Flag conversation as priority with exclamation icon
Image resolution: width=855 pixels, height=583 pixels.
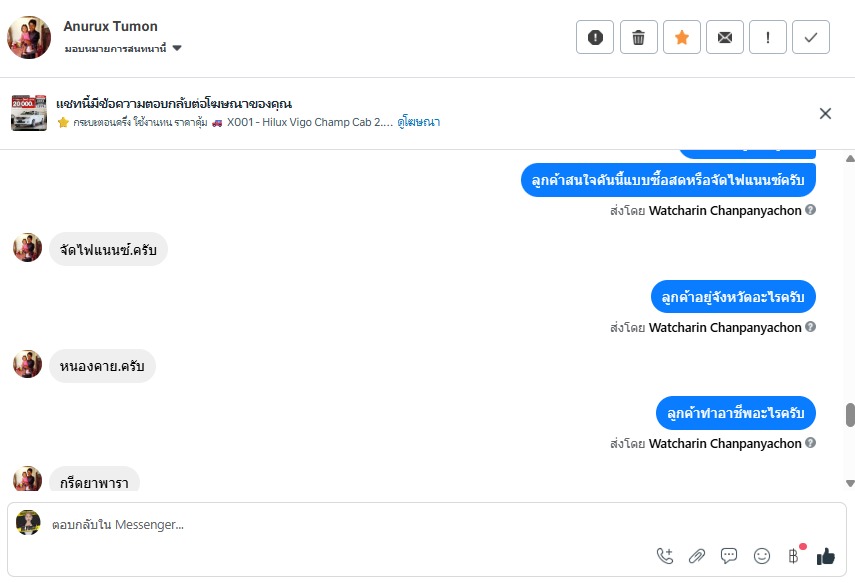[x=768, y=37]
